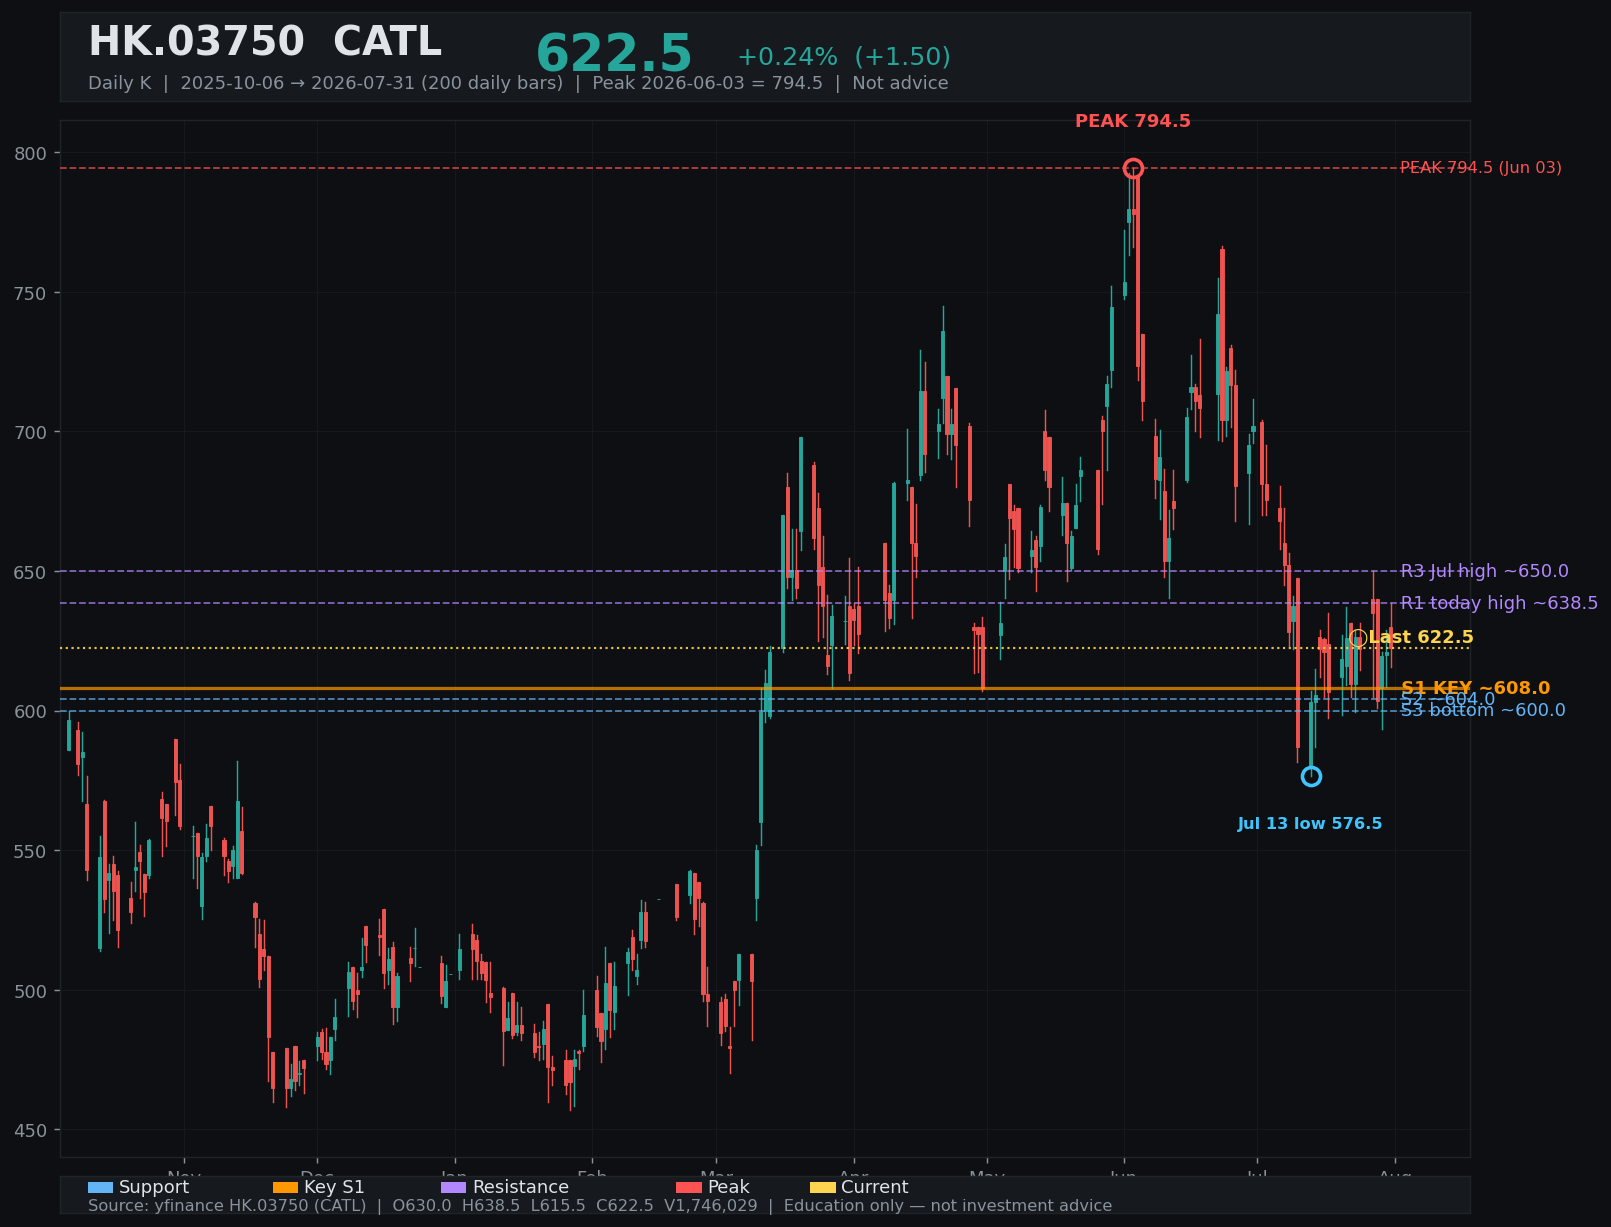Image resolution: width=1611 pixels, height=1227 pixels.
Task: Click the 700 tick on the price axis
Action: pyautogui.click(x=31, y=432)
